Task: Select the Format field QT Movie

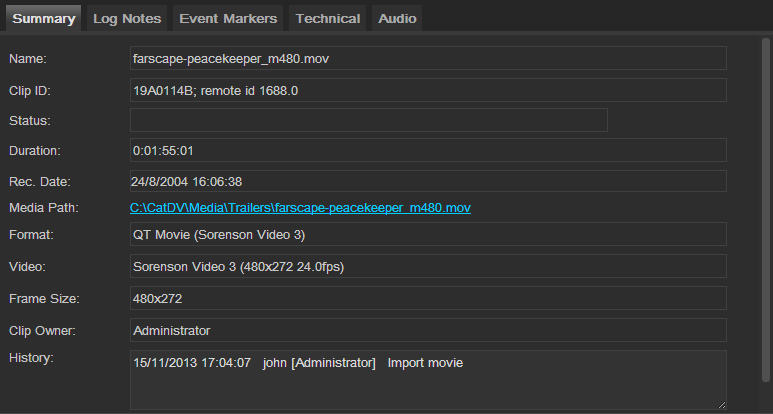Action: coord(428,234)
